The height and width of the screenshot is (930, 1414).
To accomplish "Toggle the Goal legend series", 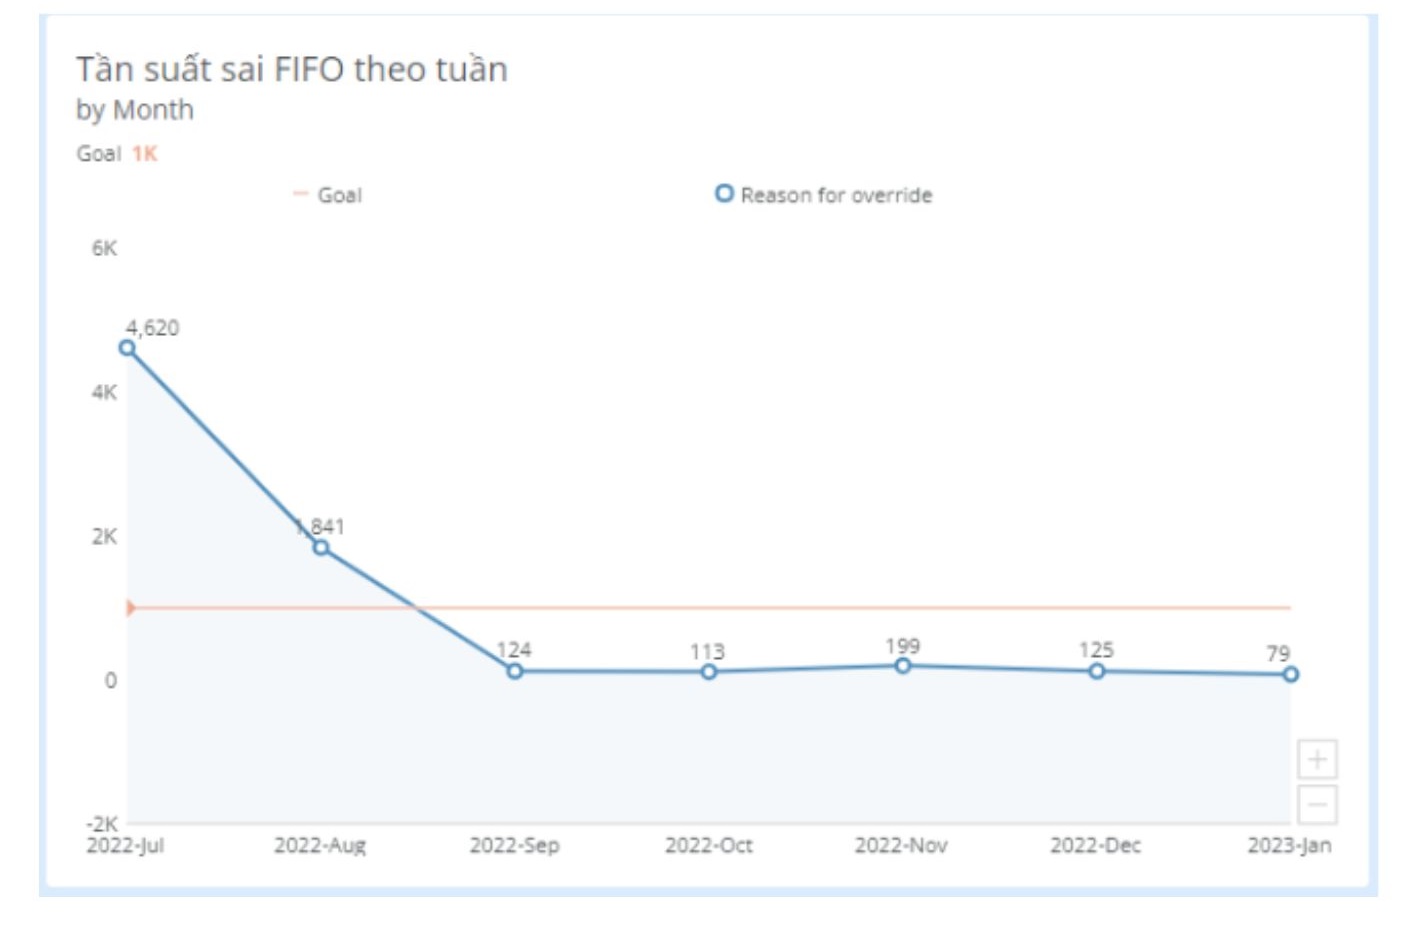I will click(x=327, y=195).
